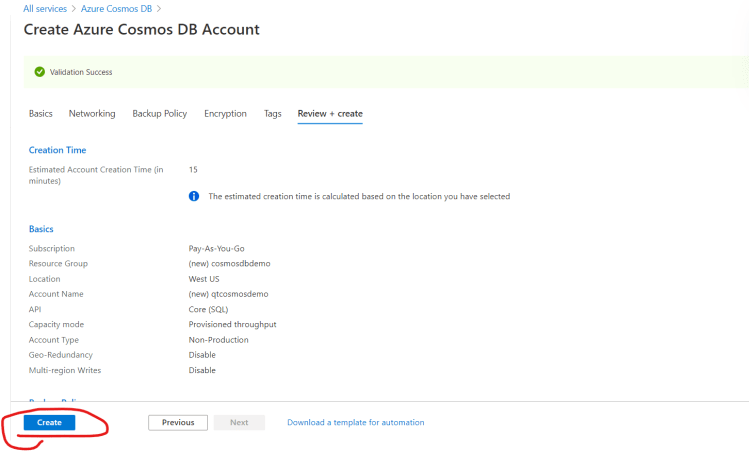Image resolution: width=749 pixels, height=451 pixels.
Task: Open Download a template for automation link
Action: pos(355,422)
